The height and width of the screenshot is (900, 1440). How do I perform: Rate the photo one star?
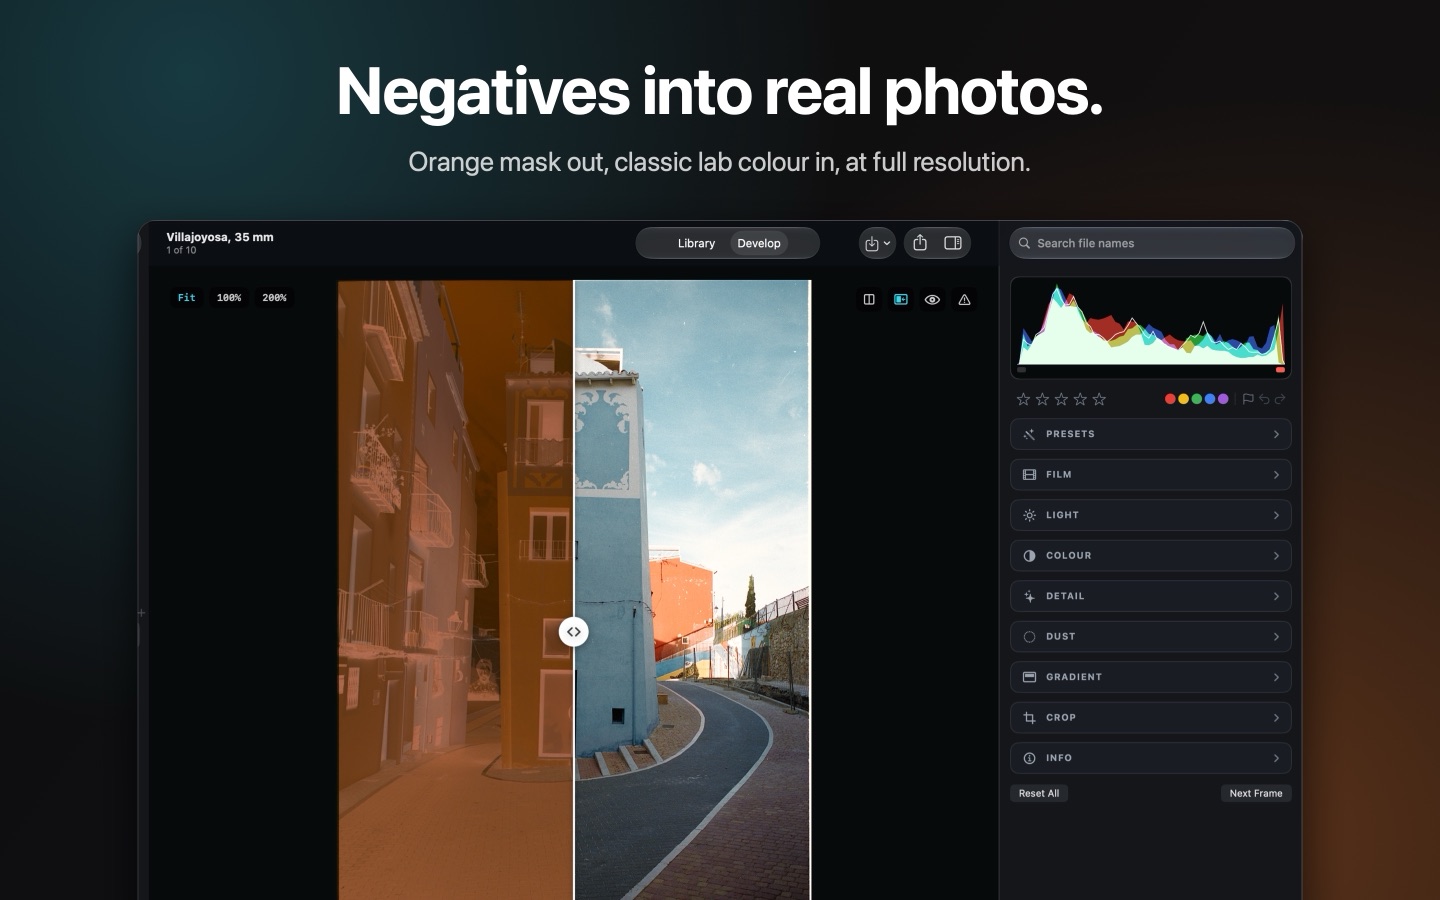pyautogui.click(x=1023, y=399)
